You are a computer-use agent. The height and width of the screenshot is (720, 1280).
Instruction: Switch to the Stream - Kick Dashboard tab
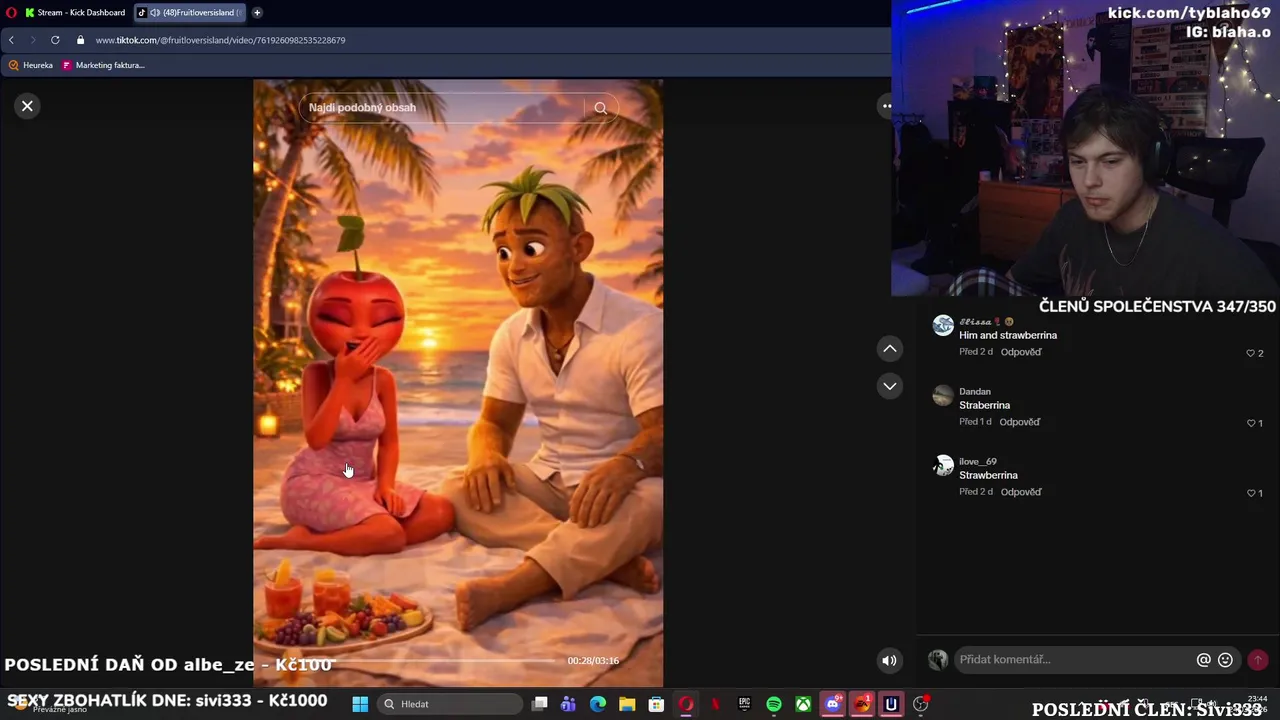pyautogui.click(x=75, y=13)
